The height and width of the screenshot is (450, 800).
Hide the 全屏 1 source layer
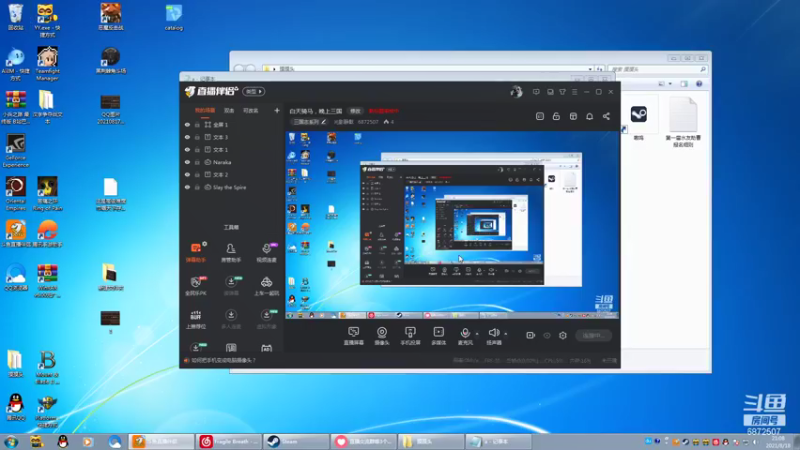click(x=187, y=124)
